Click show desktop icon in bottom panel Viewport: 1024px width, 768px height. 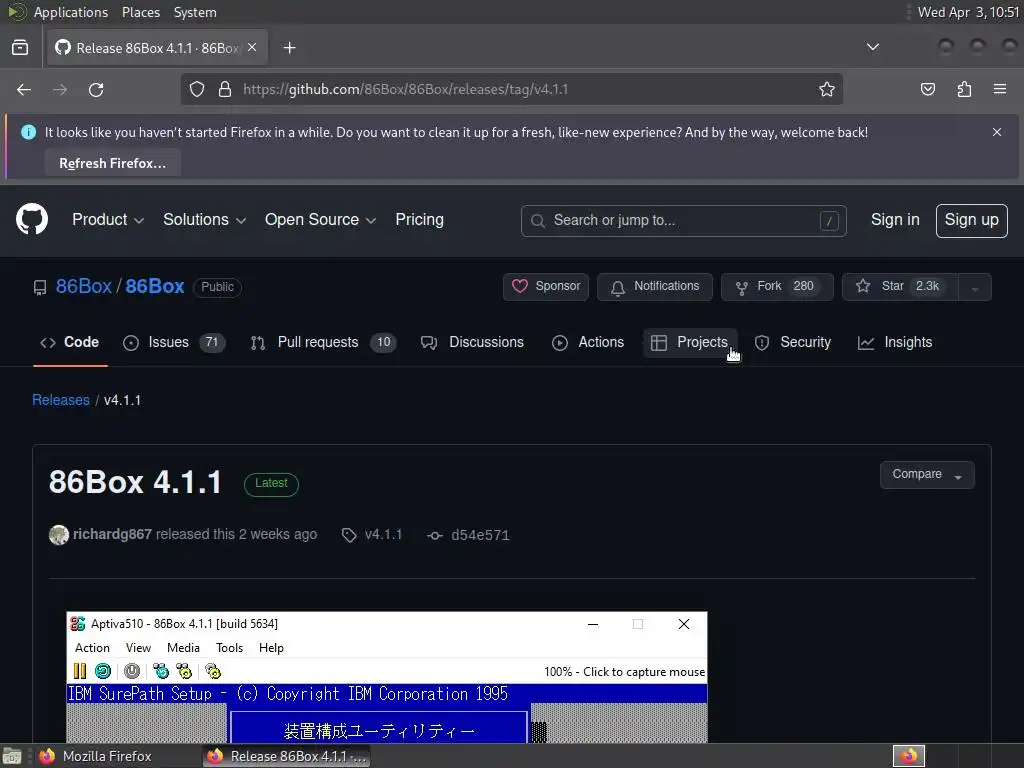click(12, 756)
